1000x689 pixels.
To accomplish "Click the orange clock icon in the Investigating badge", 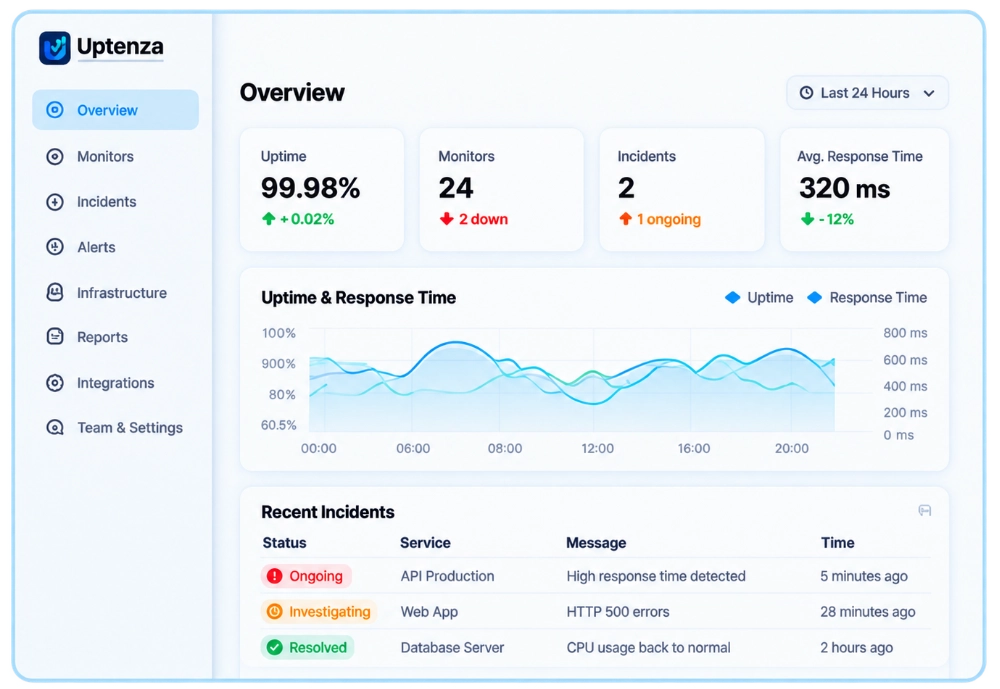I will click(x=274, y=611).
